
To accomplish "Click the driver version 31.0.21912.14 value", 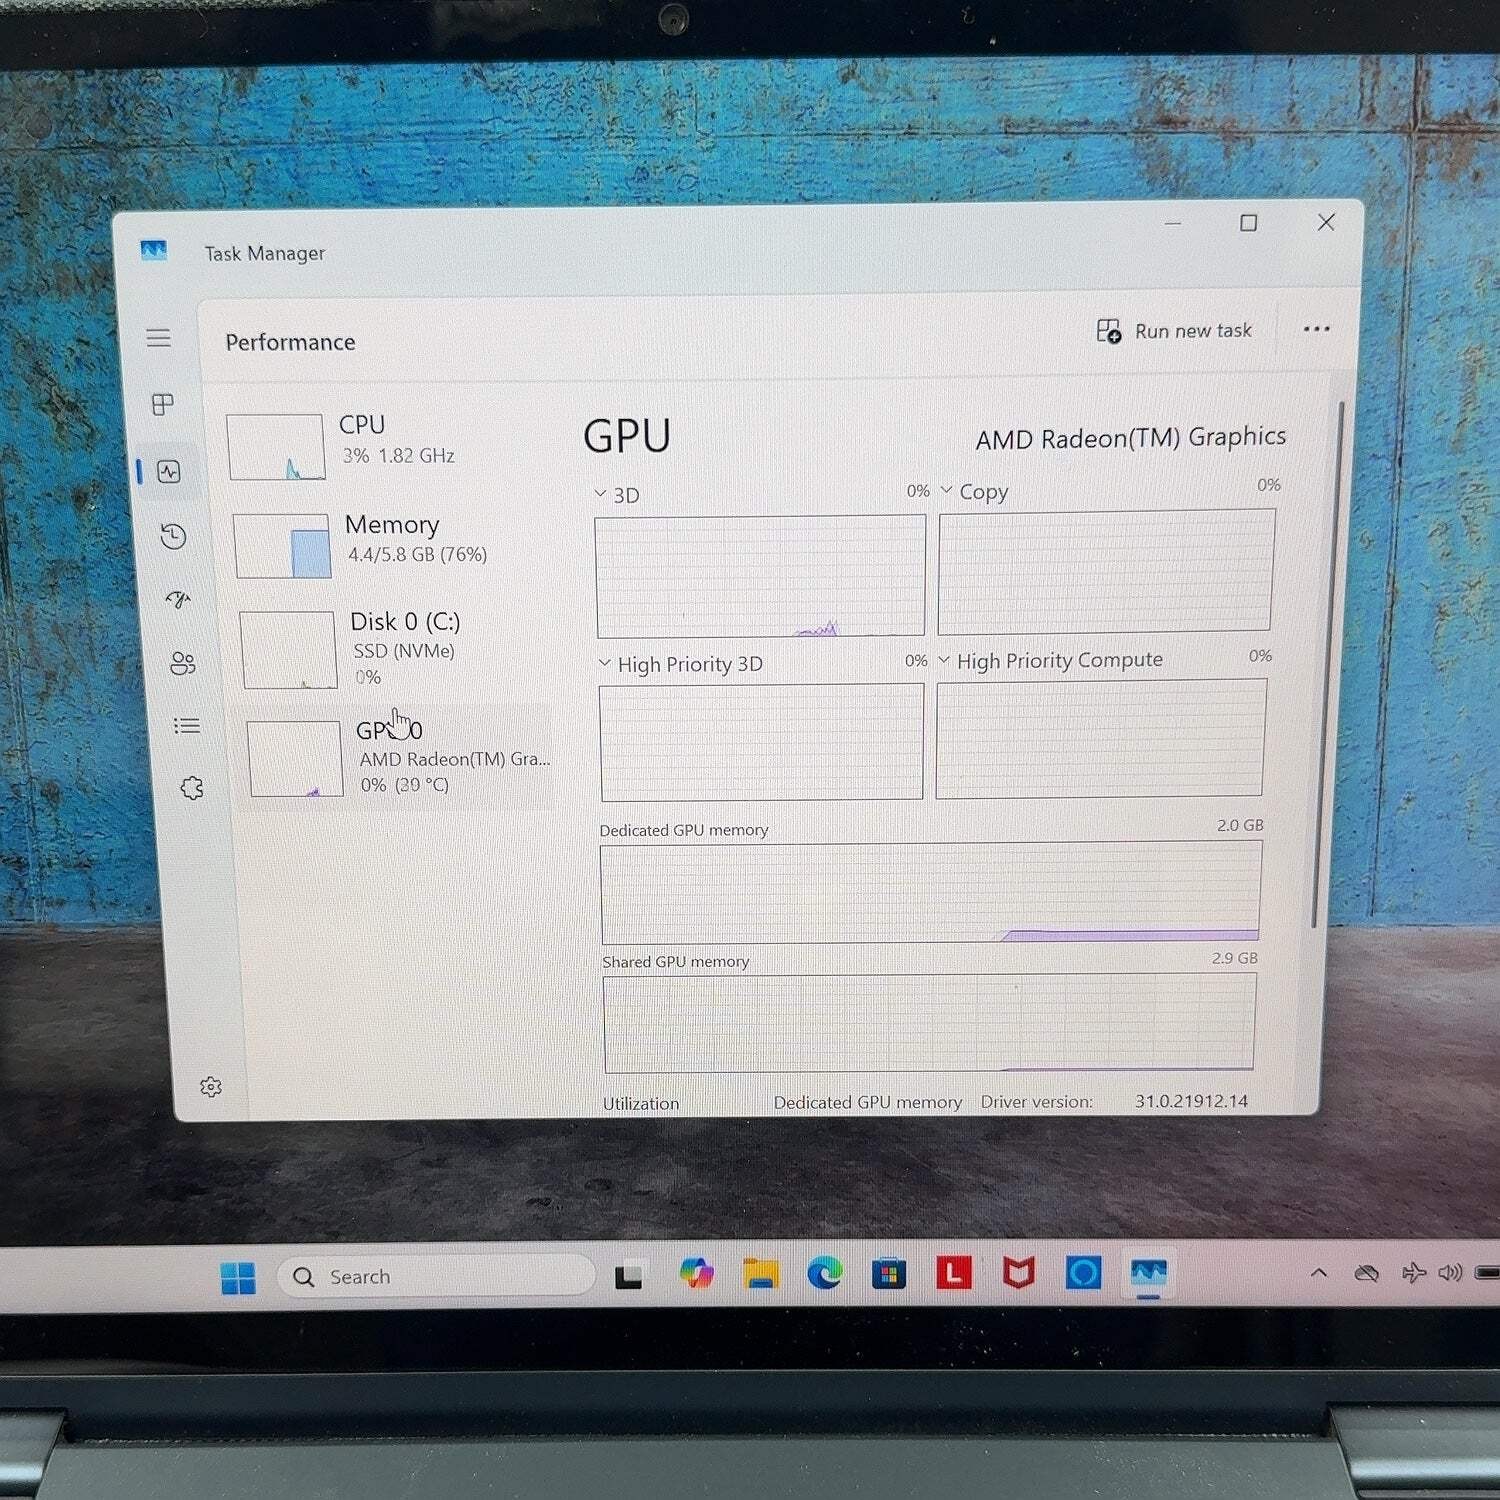I will point(1191,1101).
